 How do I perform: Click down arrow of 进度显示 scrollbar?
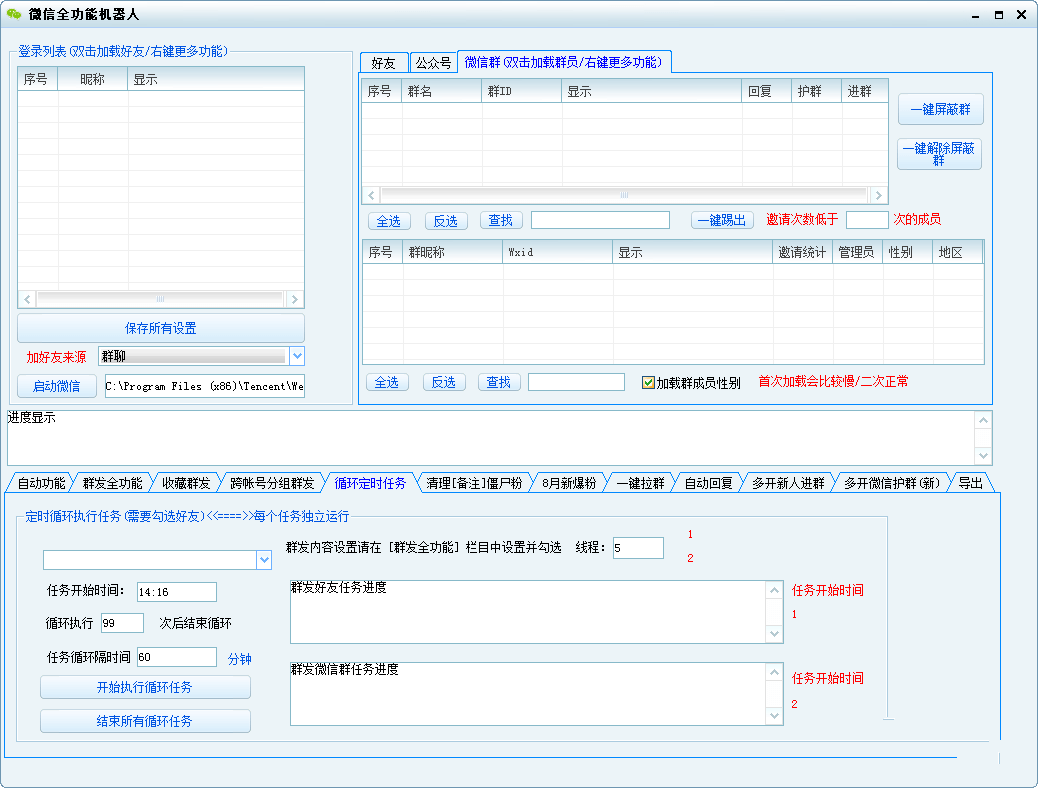[x=984, y=456]
